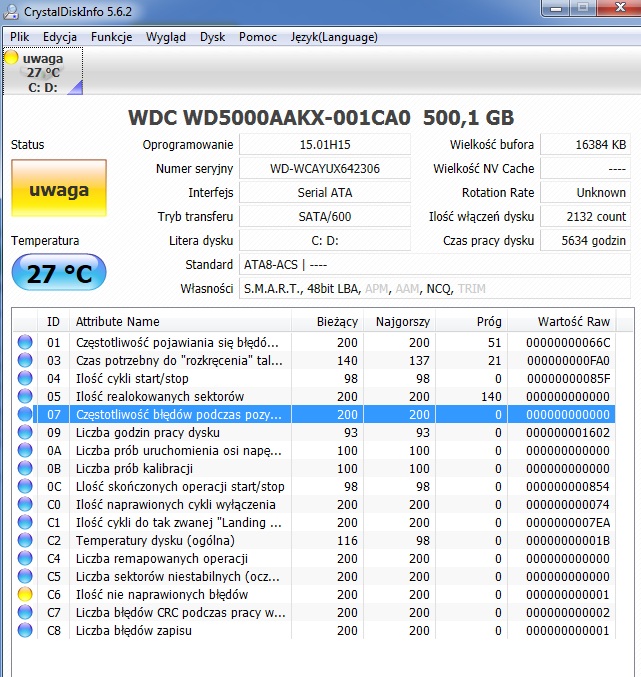Viewport: 641px width, 677px height.
Task: Click the blue status icon for attribute 07
Action: click(x=25, y=414)
